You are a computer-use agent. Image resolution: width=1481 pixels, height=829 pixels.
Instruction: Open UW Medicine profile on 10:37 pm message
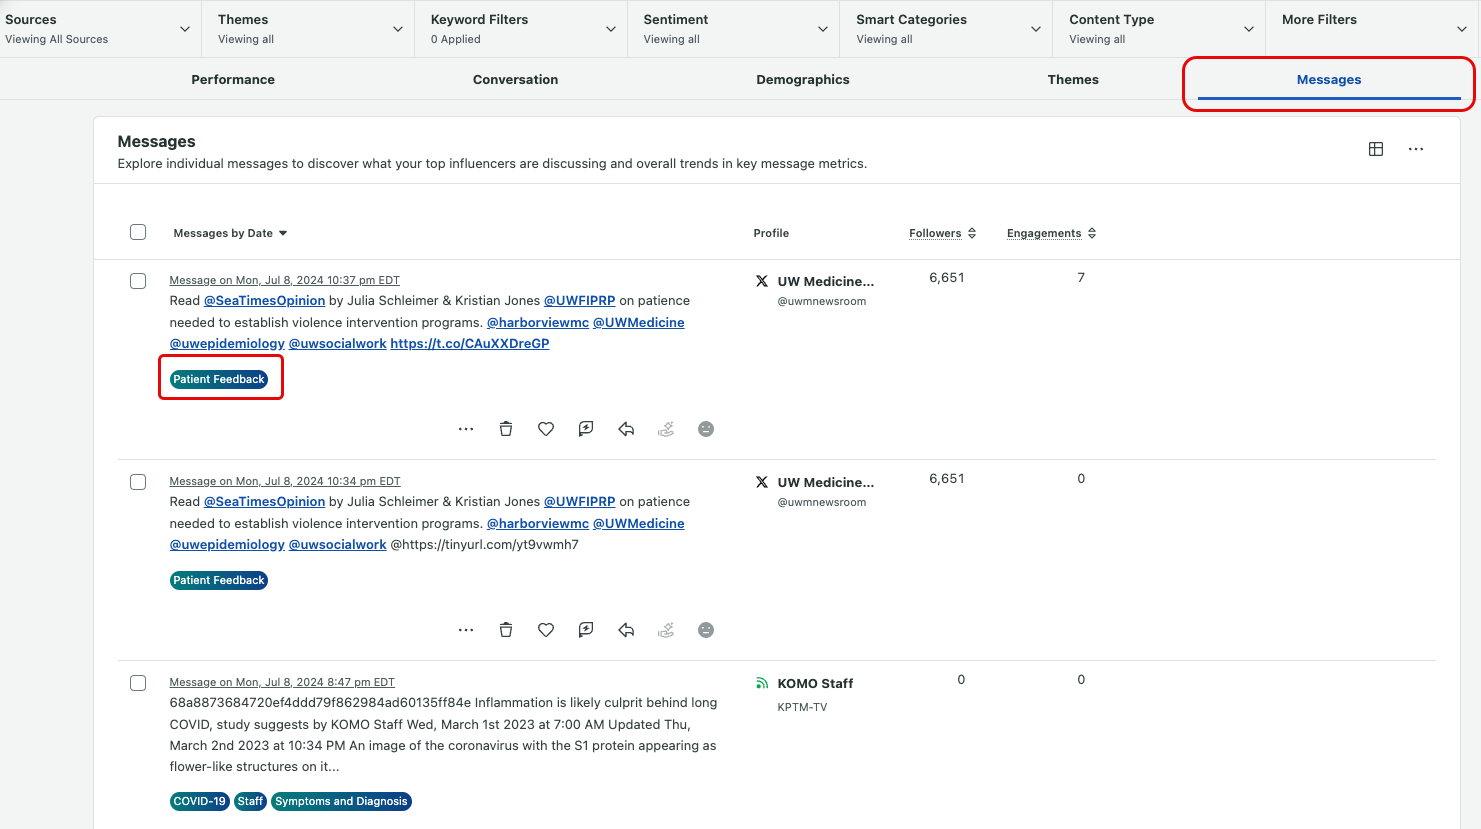[826, 282]
